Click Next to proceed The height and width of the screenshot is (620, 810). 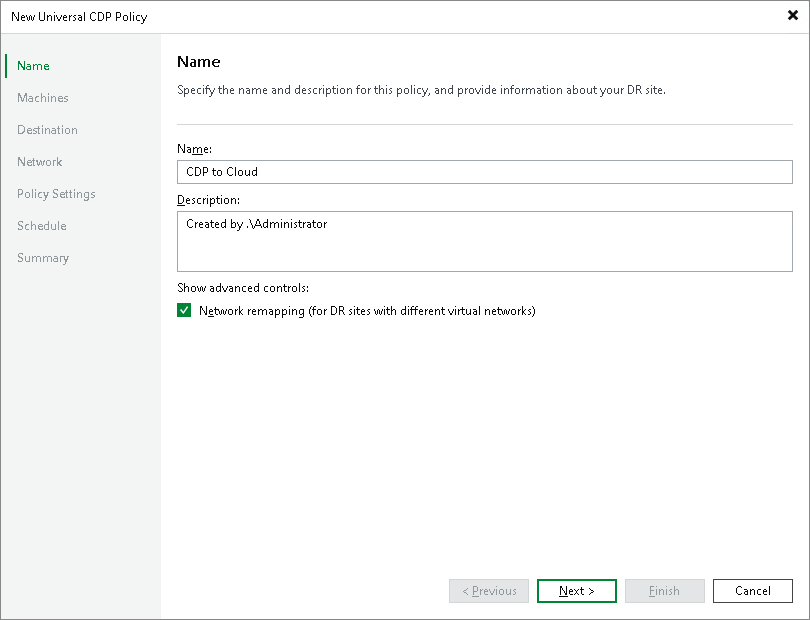(x=576, y=590)
